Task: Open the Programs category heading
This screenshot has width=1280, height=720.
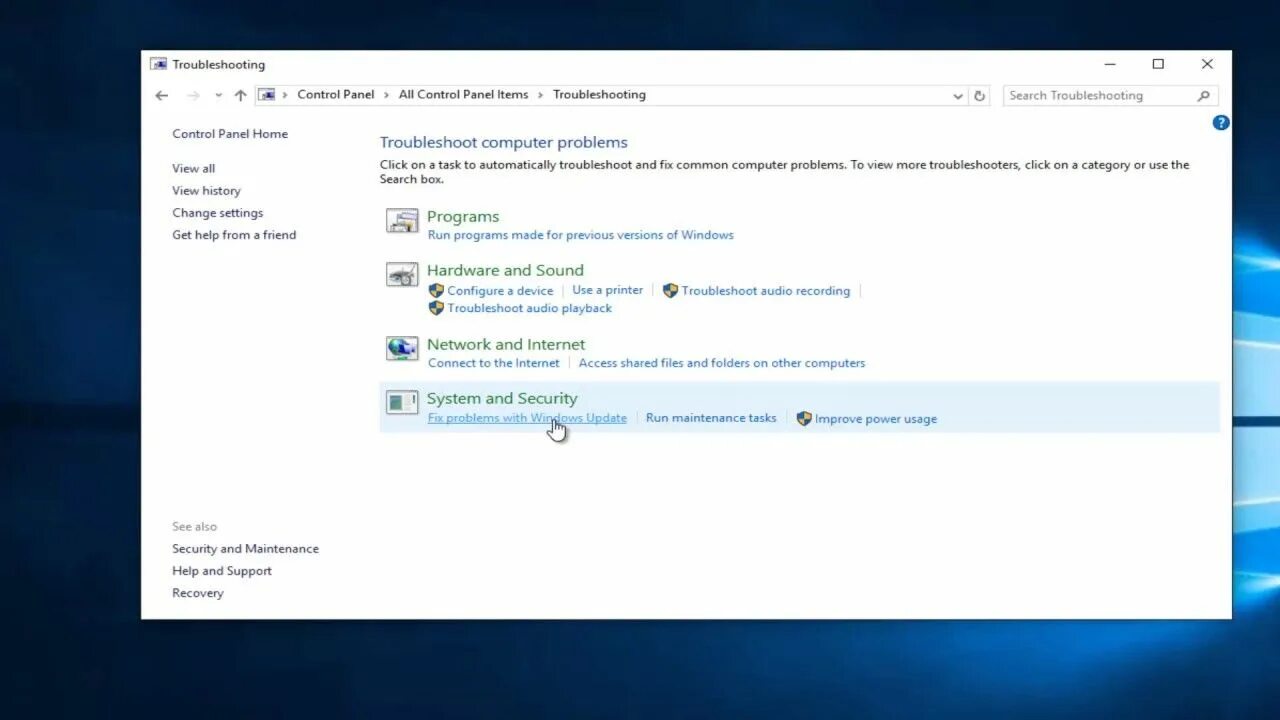Action: point(463,216)
